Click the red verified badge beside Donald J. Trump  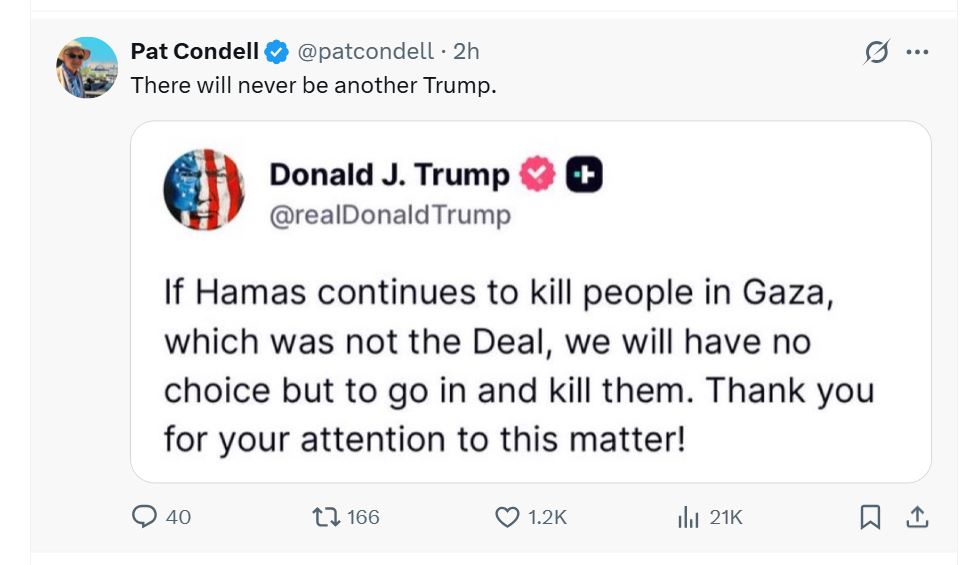[x=538, y=175]
